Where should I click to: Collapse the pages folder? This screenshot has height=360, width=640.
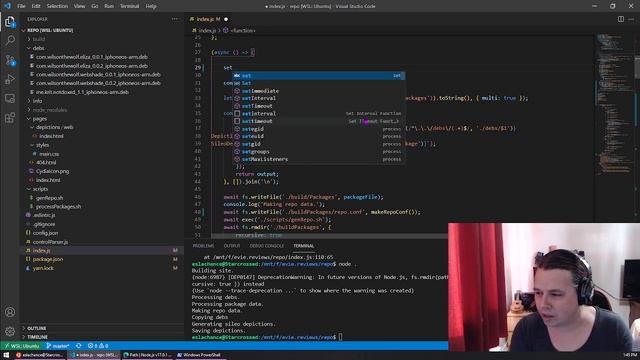pyautogui.click(x=40, y=119)
